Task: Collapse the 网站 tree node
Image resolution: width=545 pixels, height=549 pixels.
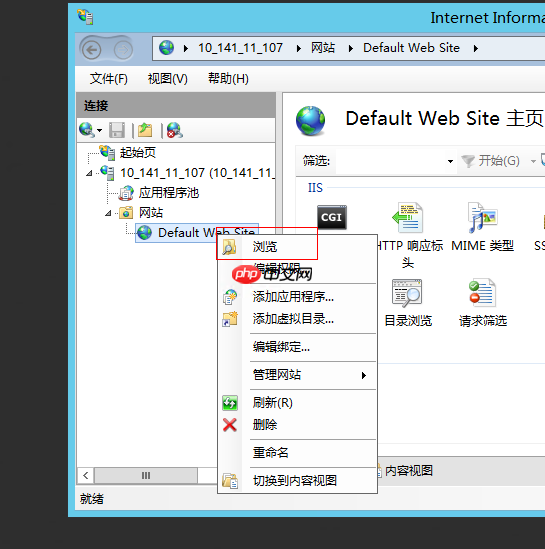Action: click(108, 213)
